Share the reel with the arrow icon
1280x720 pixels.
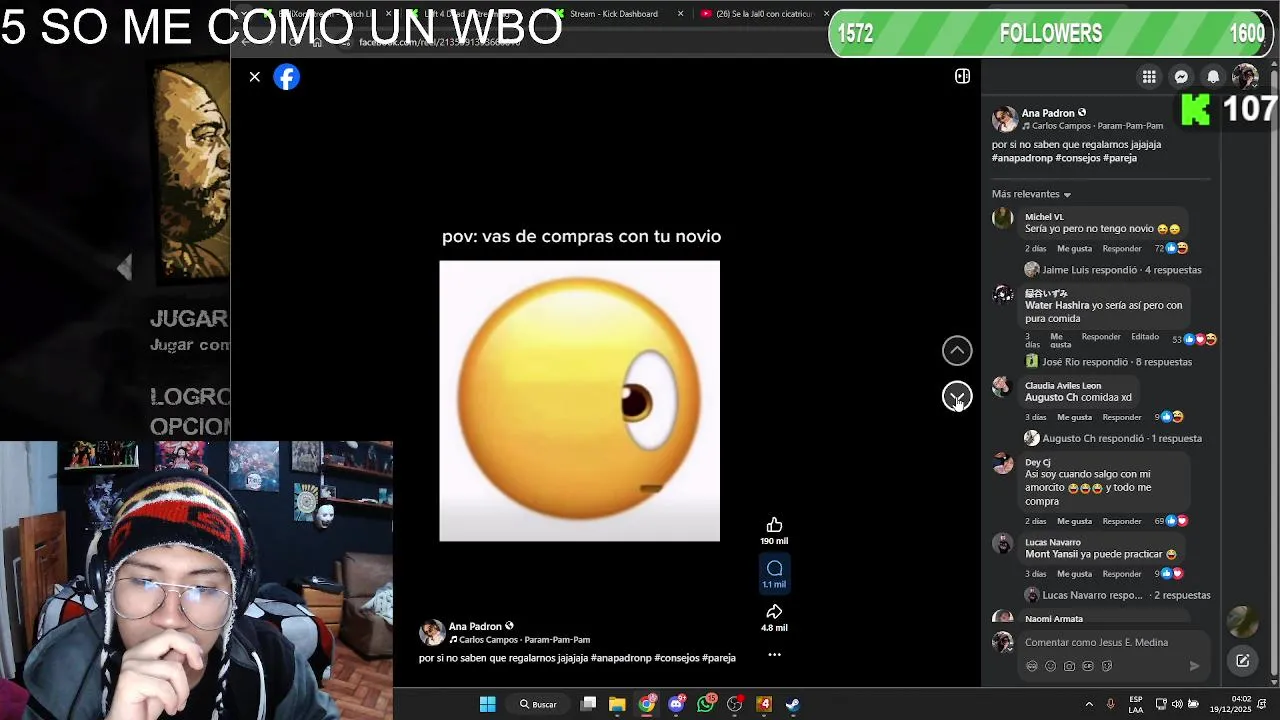coord(774,611)
